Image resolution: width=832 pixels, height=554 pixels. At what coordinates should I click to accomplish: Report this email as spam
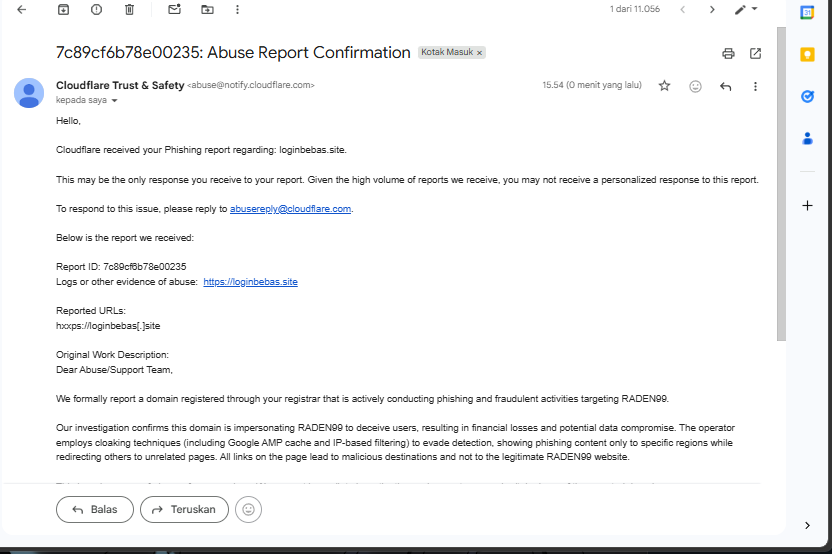[96, 10]
